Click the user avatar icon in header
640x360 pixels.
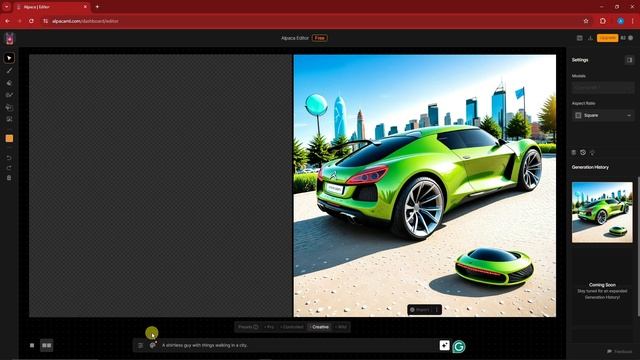pyautogui.click(x=631, y=38)
